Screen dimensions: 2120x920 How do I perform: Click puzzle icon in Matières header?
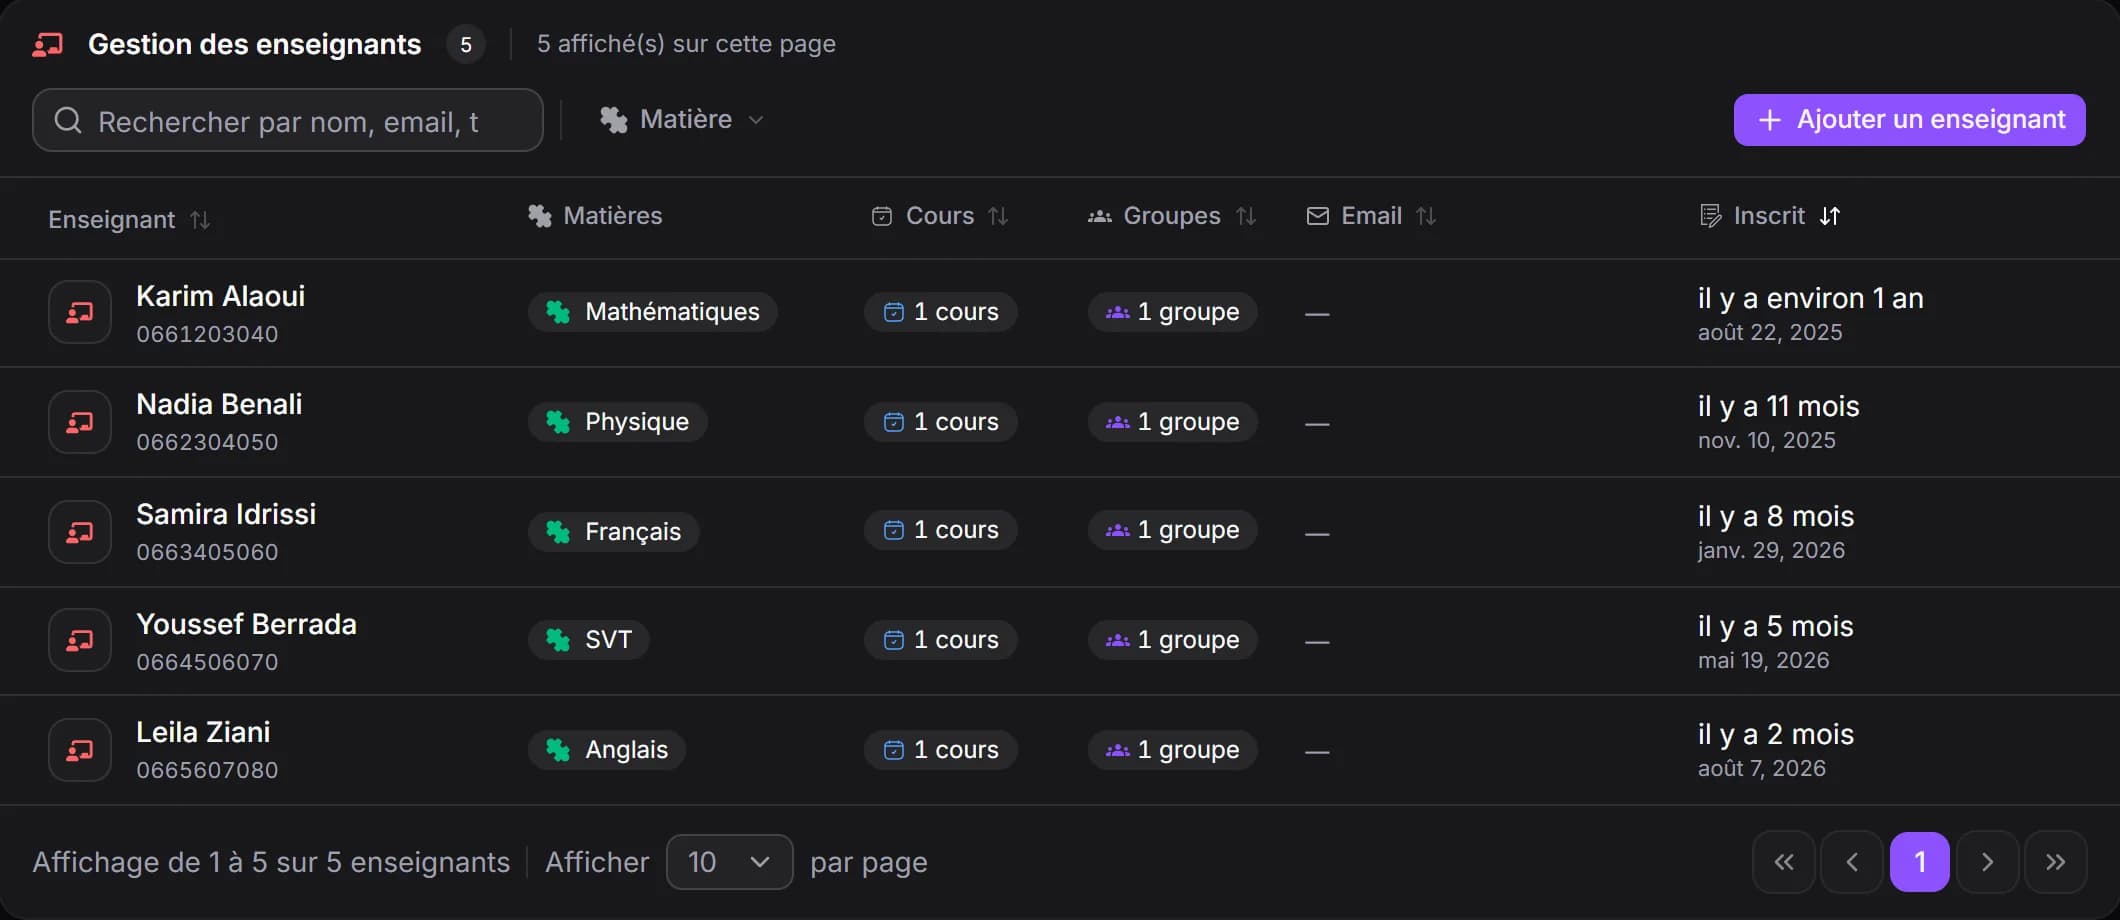tap(540, 216)
